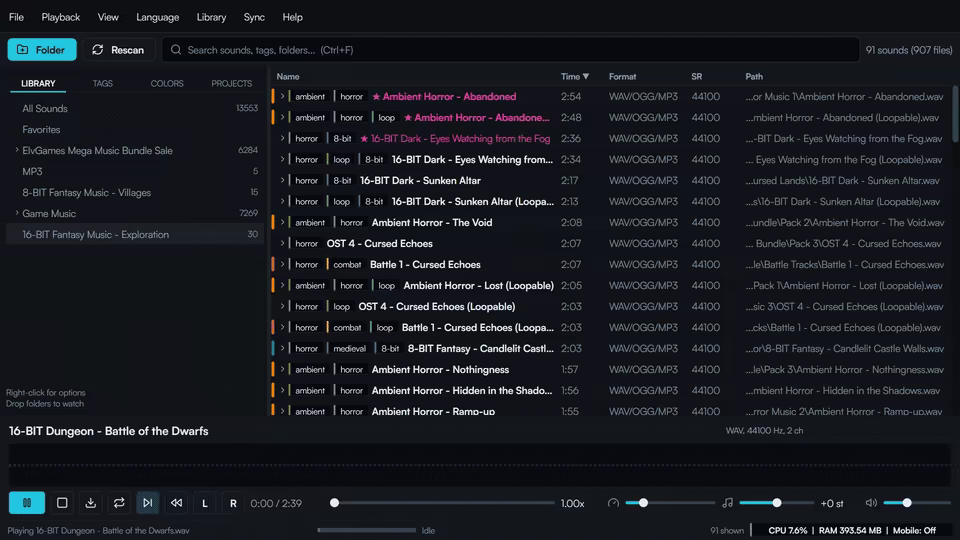
Task: Click favorite star on Ambient Horror - Abandoned
Action: (376, 96)
